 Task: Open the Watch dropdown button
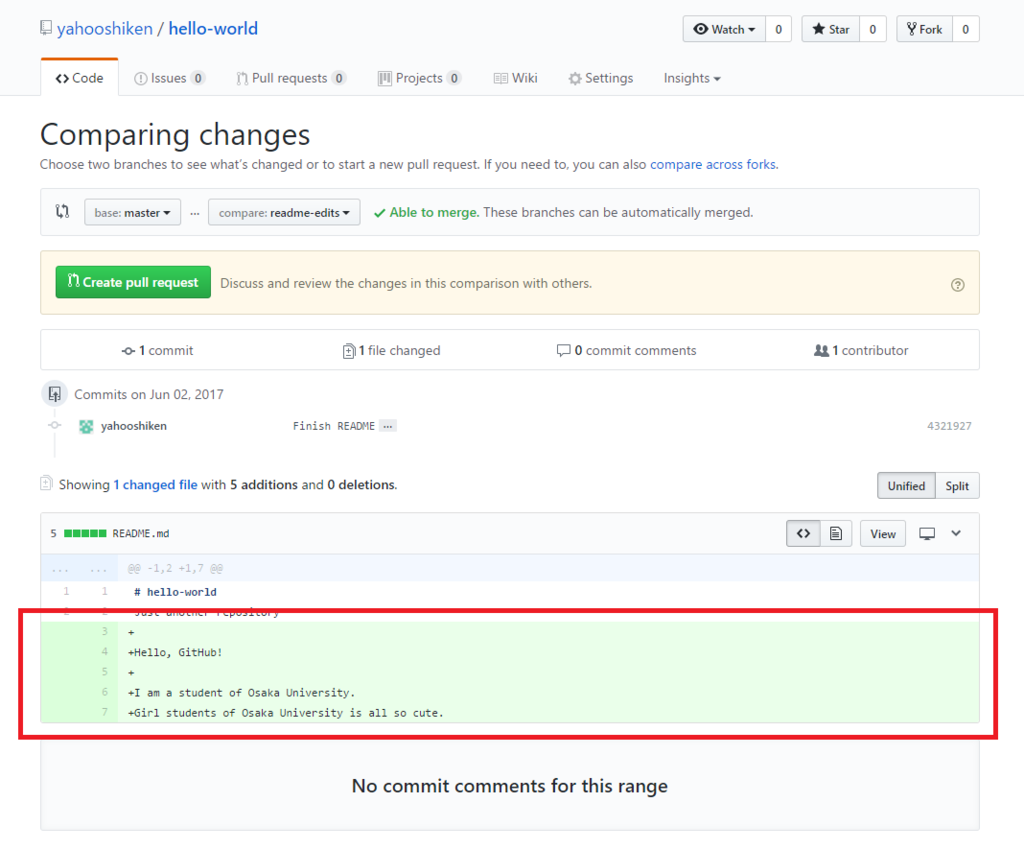click(724, 29)
